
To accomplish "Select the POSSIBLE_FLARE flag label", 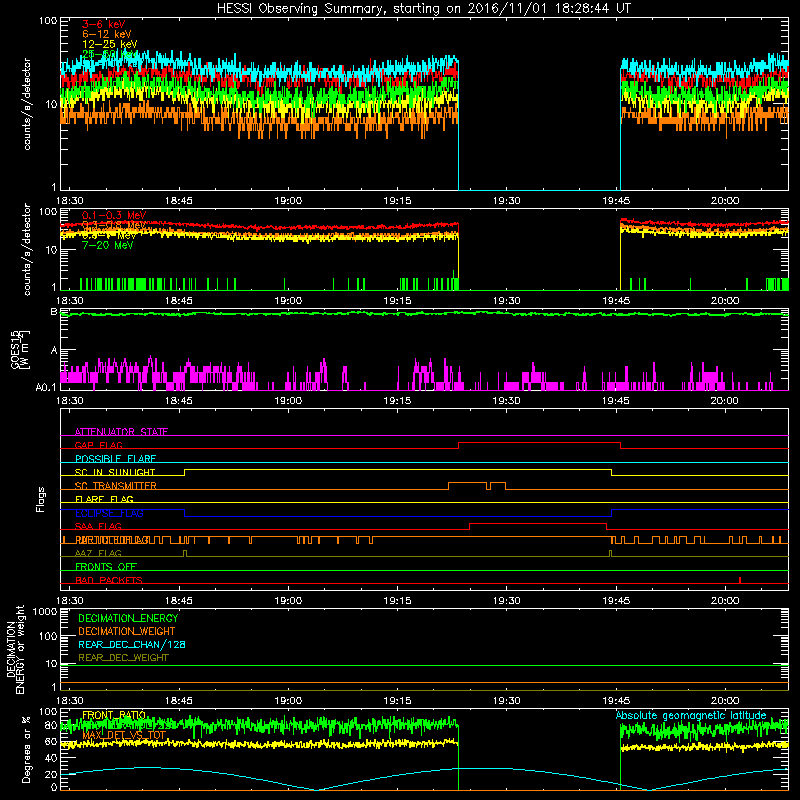I will pos(115,459).
